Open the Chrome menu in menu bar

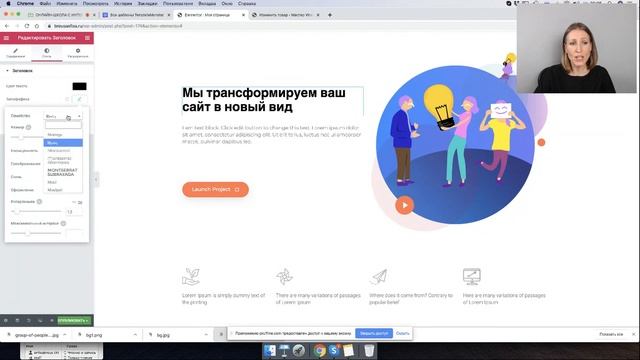tap(25, 3)
